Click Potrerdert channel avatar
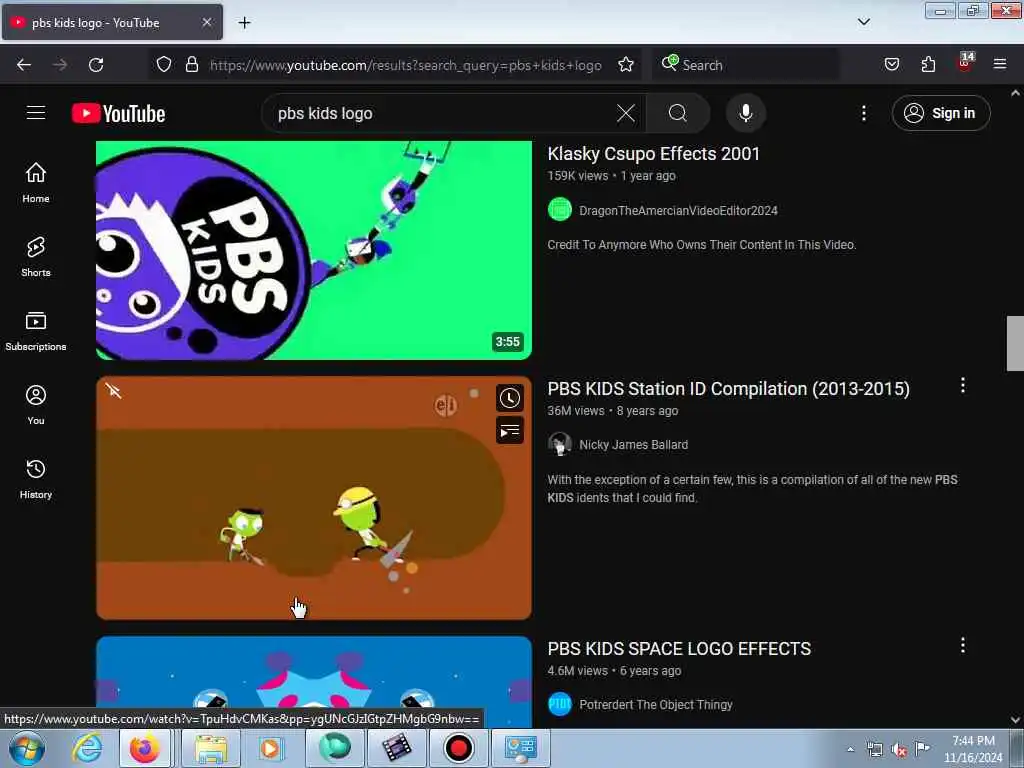This screenshot has width=1024, height=768. pyautogui.click(x=560, y=704)
